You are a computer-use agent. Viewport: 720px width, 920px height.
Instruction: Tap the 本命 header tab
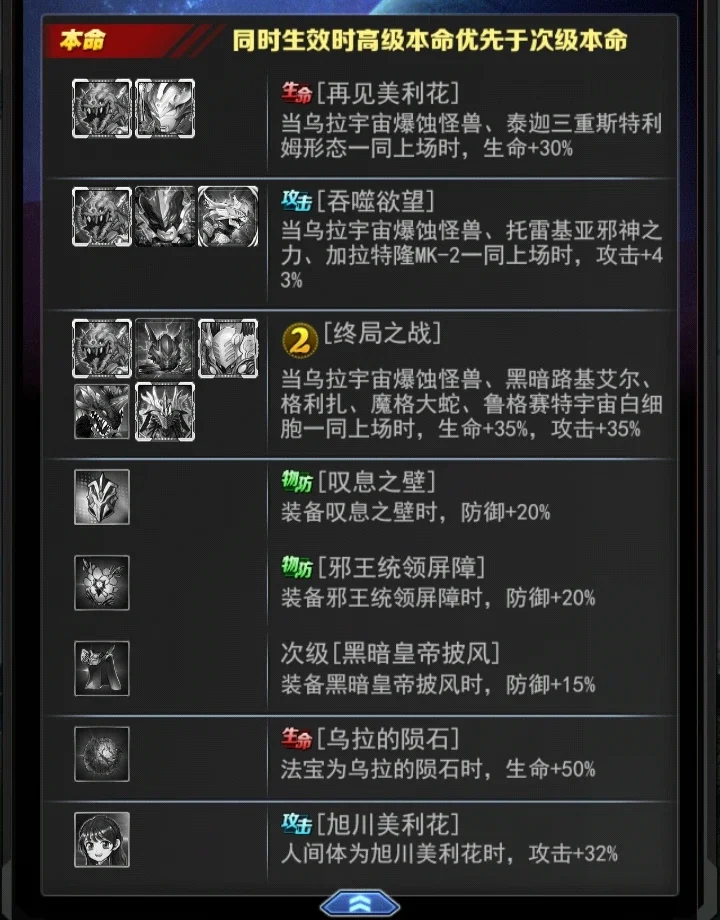coord(83,40)
